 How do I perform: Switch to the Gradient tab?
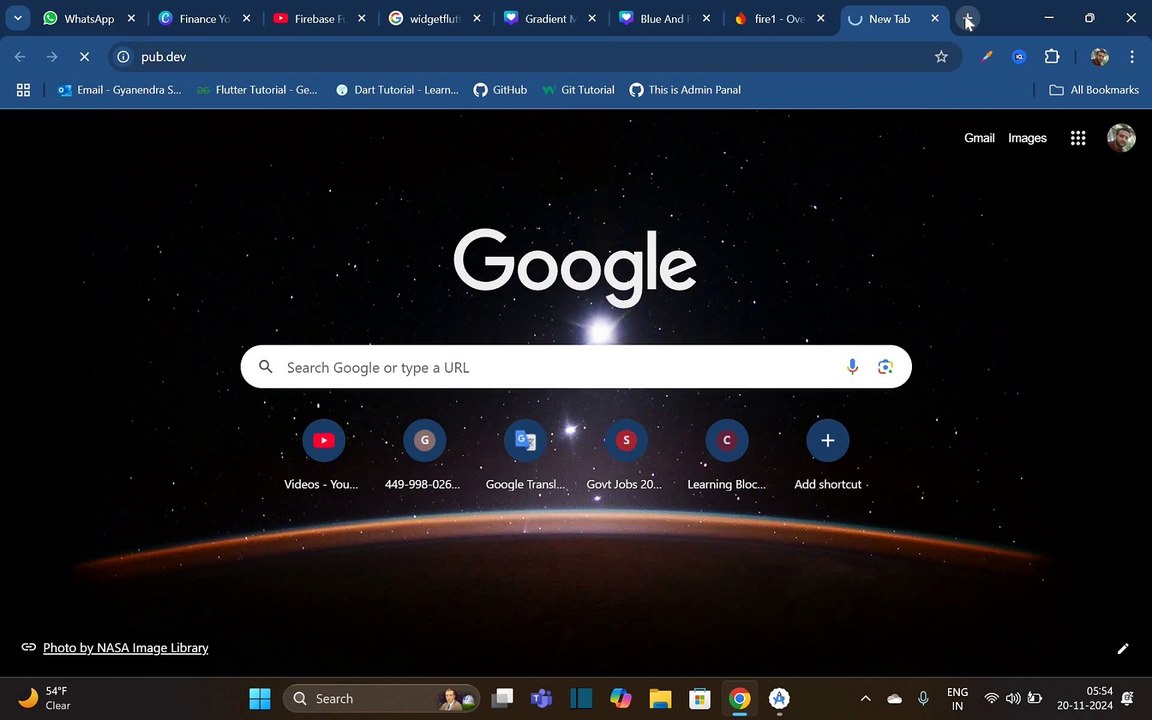(x=541, y=18)
